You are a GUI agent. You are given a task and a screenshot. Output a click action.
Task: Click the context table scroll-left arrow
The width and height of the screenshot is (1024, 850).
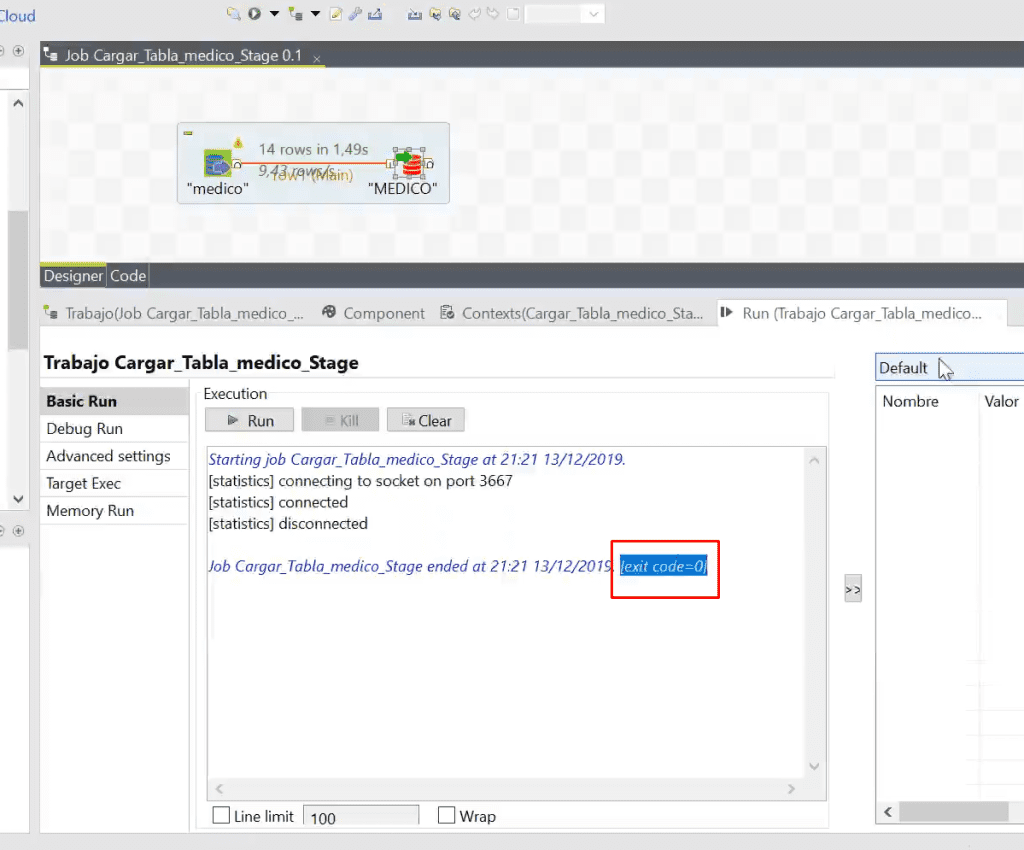click(x=888, y=812)
